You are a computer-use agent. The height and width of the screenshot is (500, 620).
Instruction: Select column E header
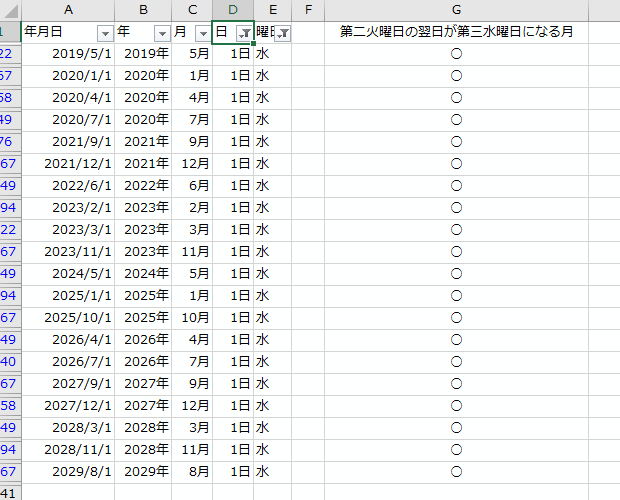point(273,10)
